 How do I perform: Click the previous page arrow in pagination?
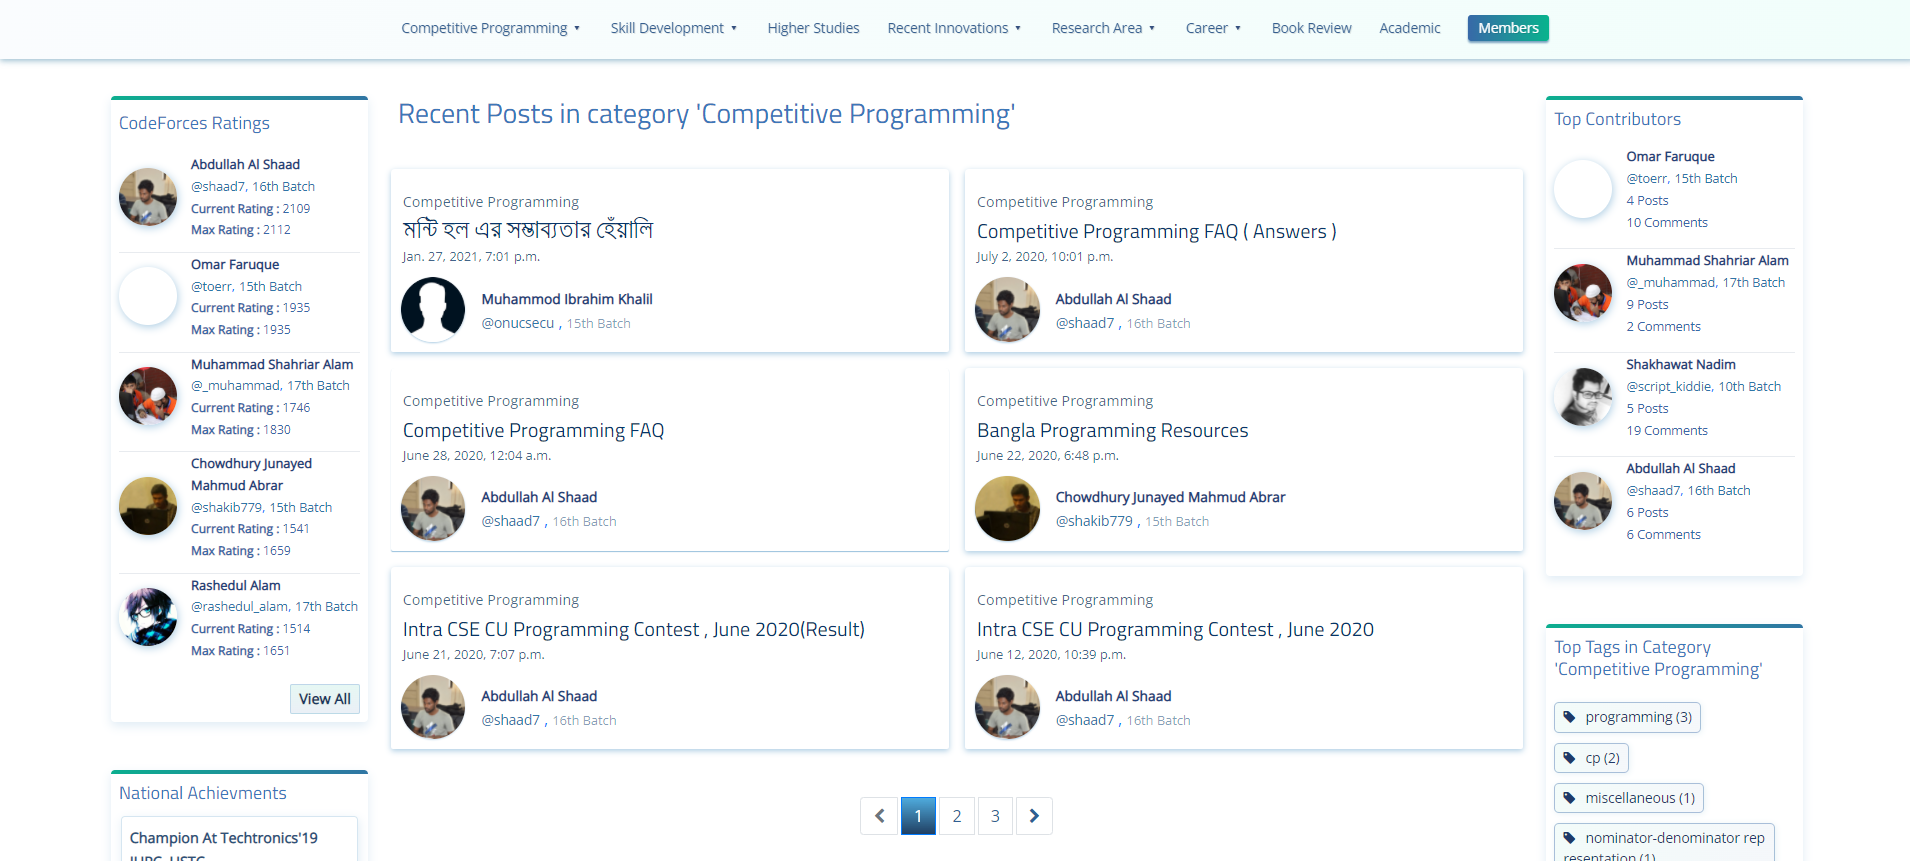click(x=879, y=816)
